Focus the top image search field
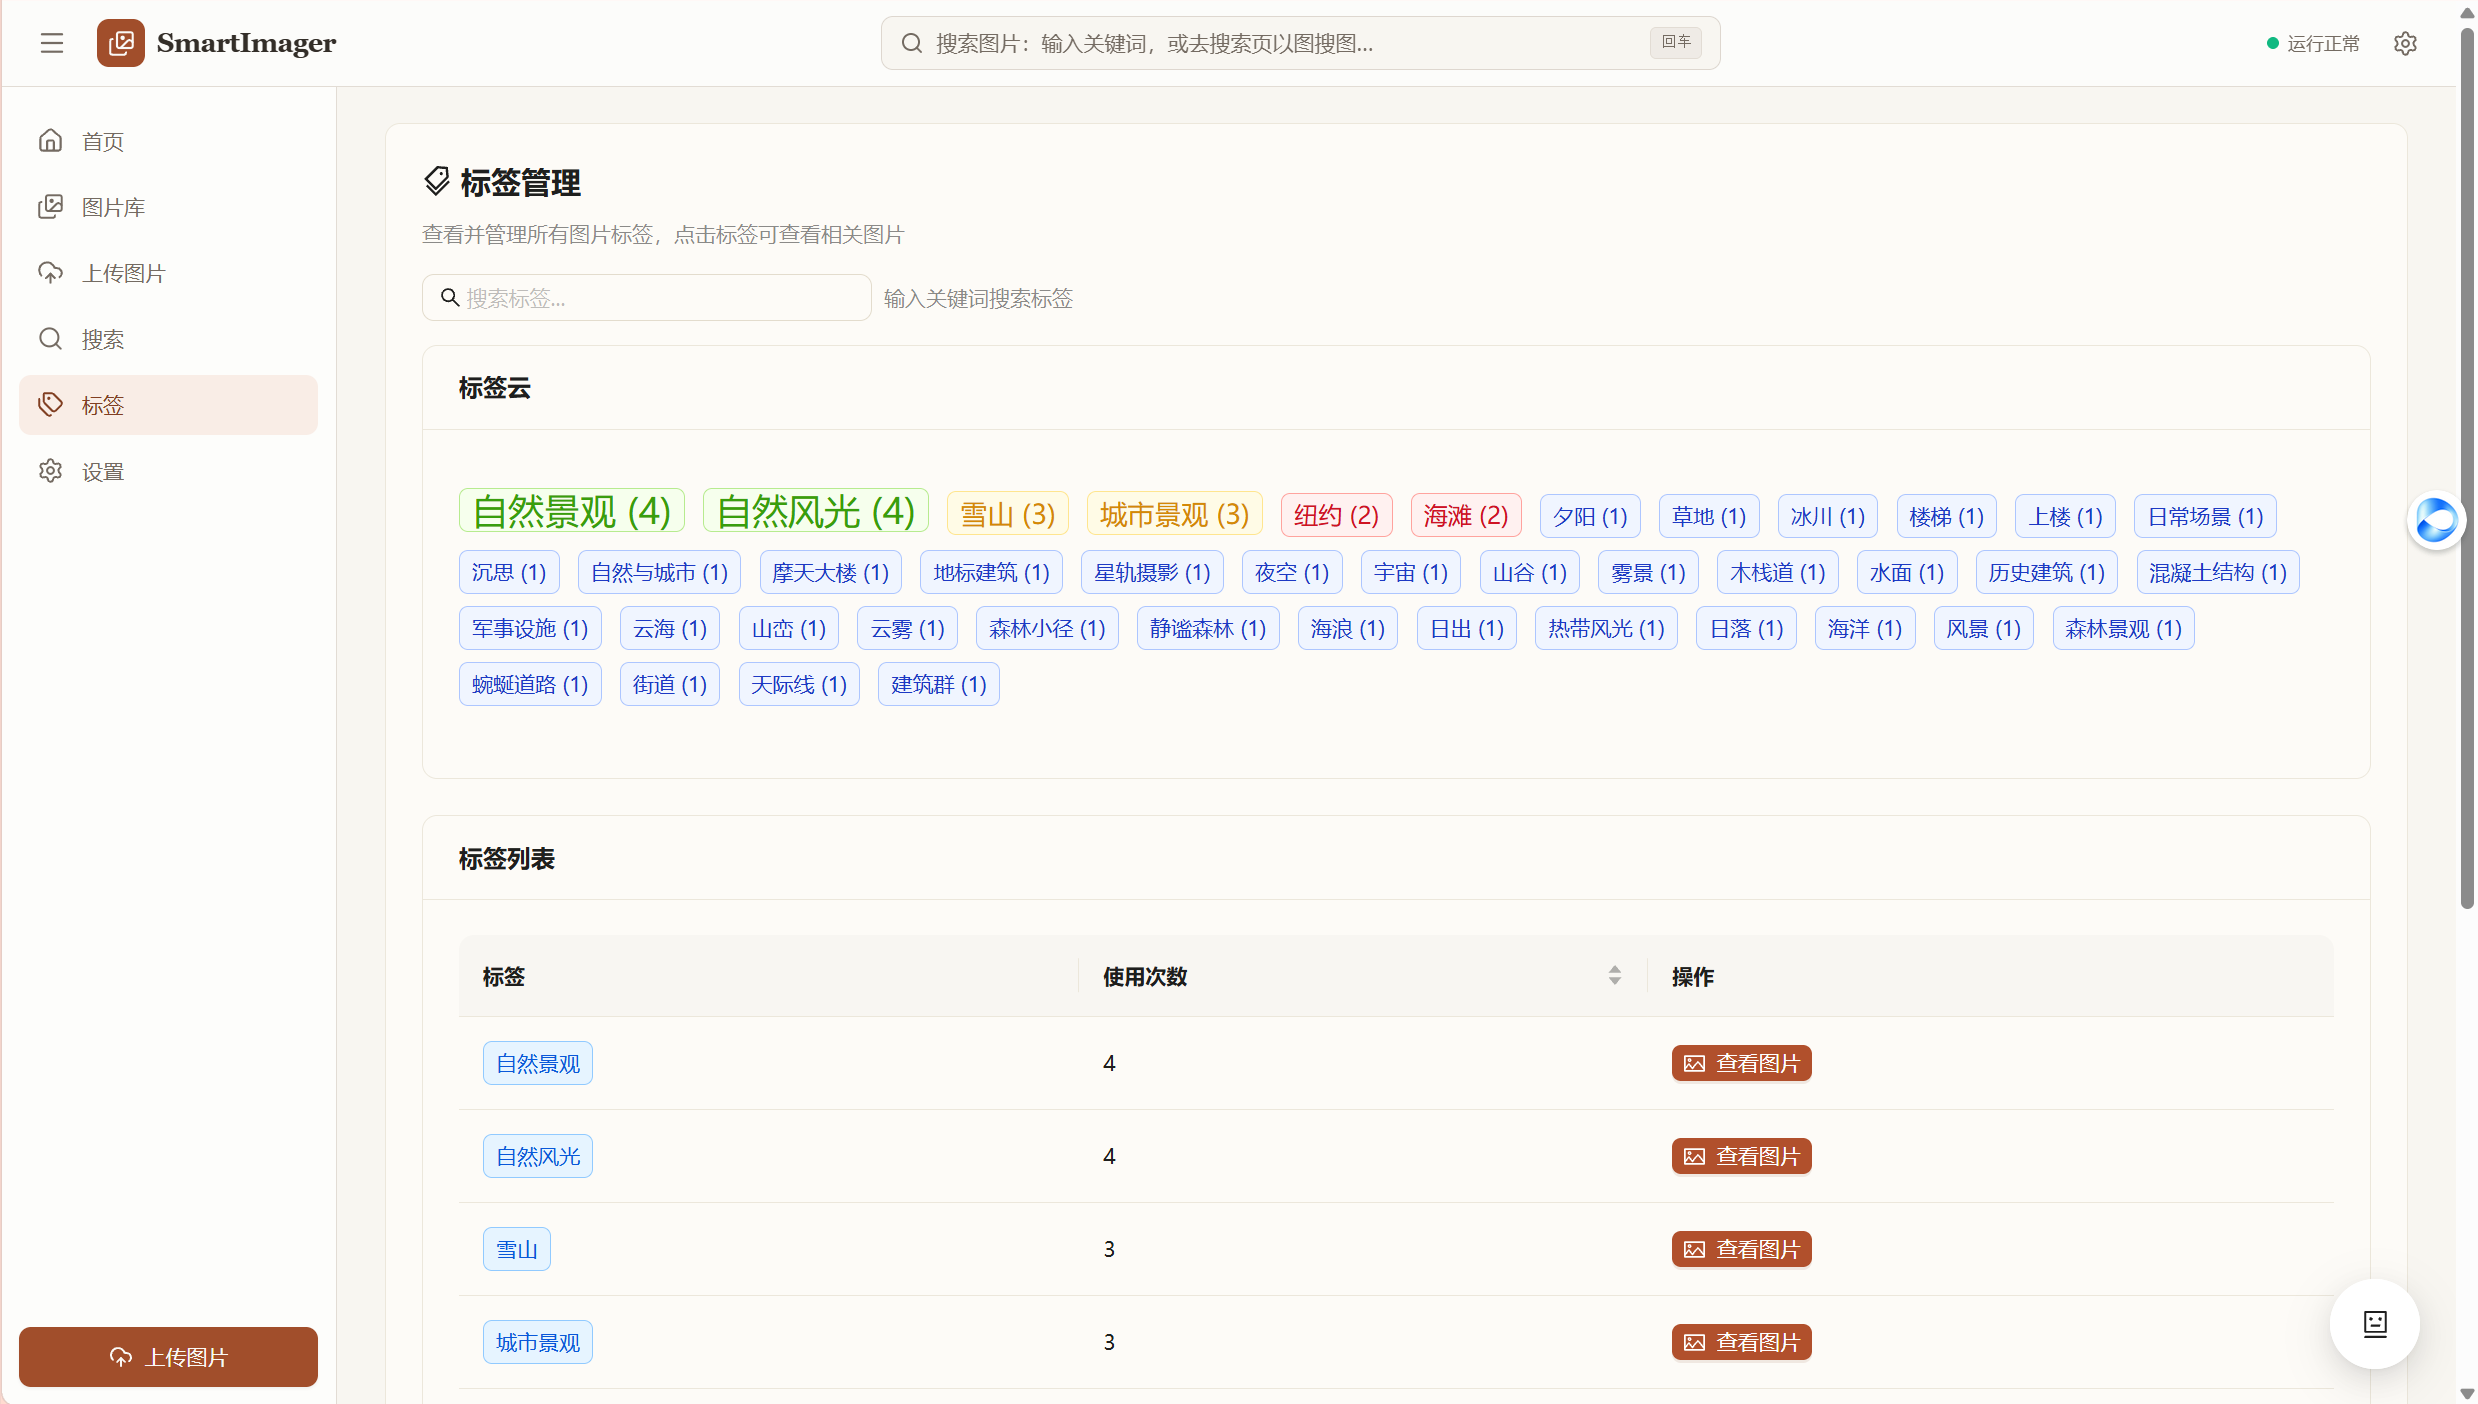The height and width of the screenshot is (1404, 2478). pos(1300,43)
